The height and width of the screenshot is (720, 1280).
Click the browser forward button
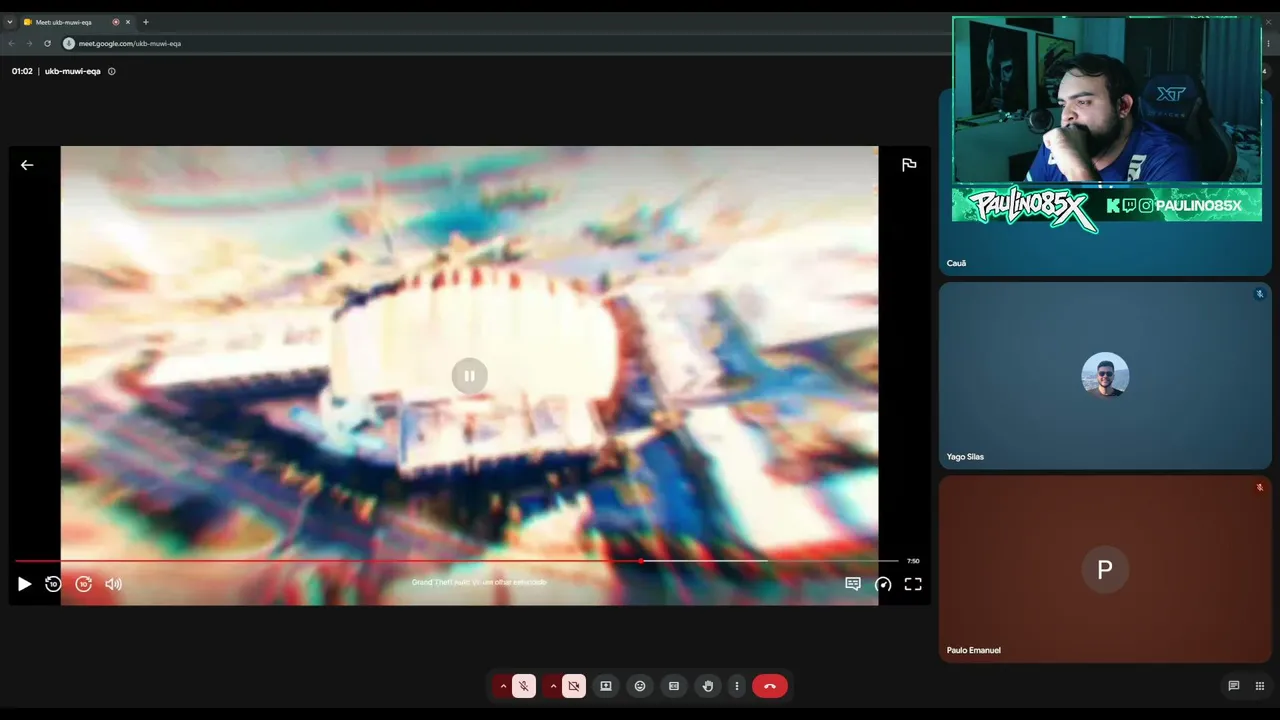point(29,44)
